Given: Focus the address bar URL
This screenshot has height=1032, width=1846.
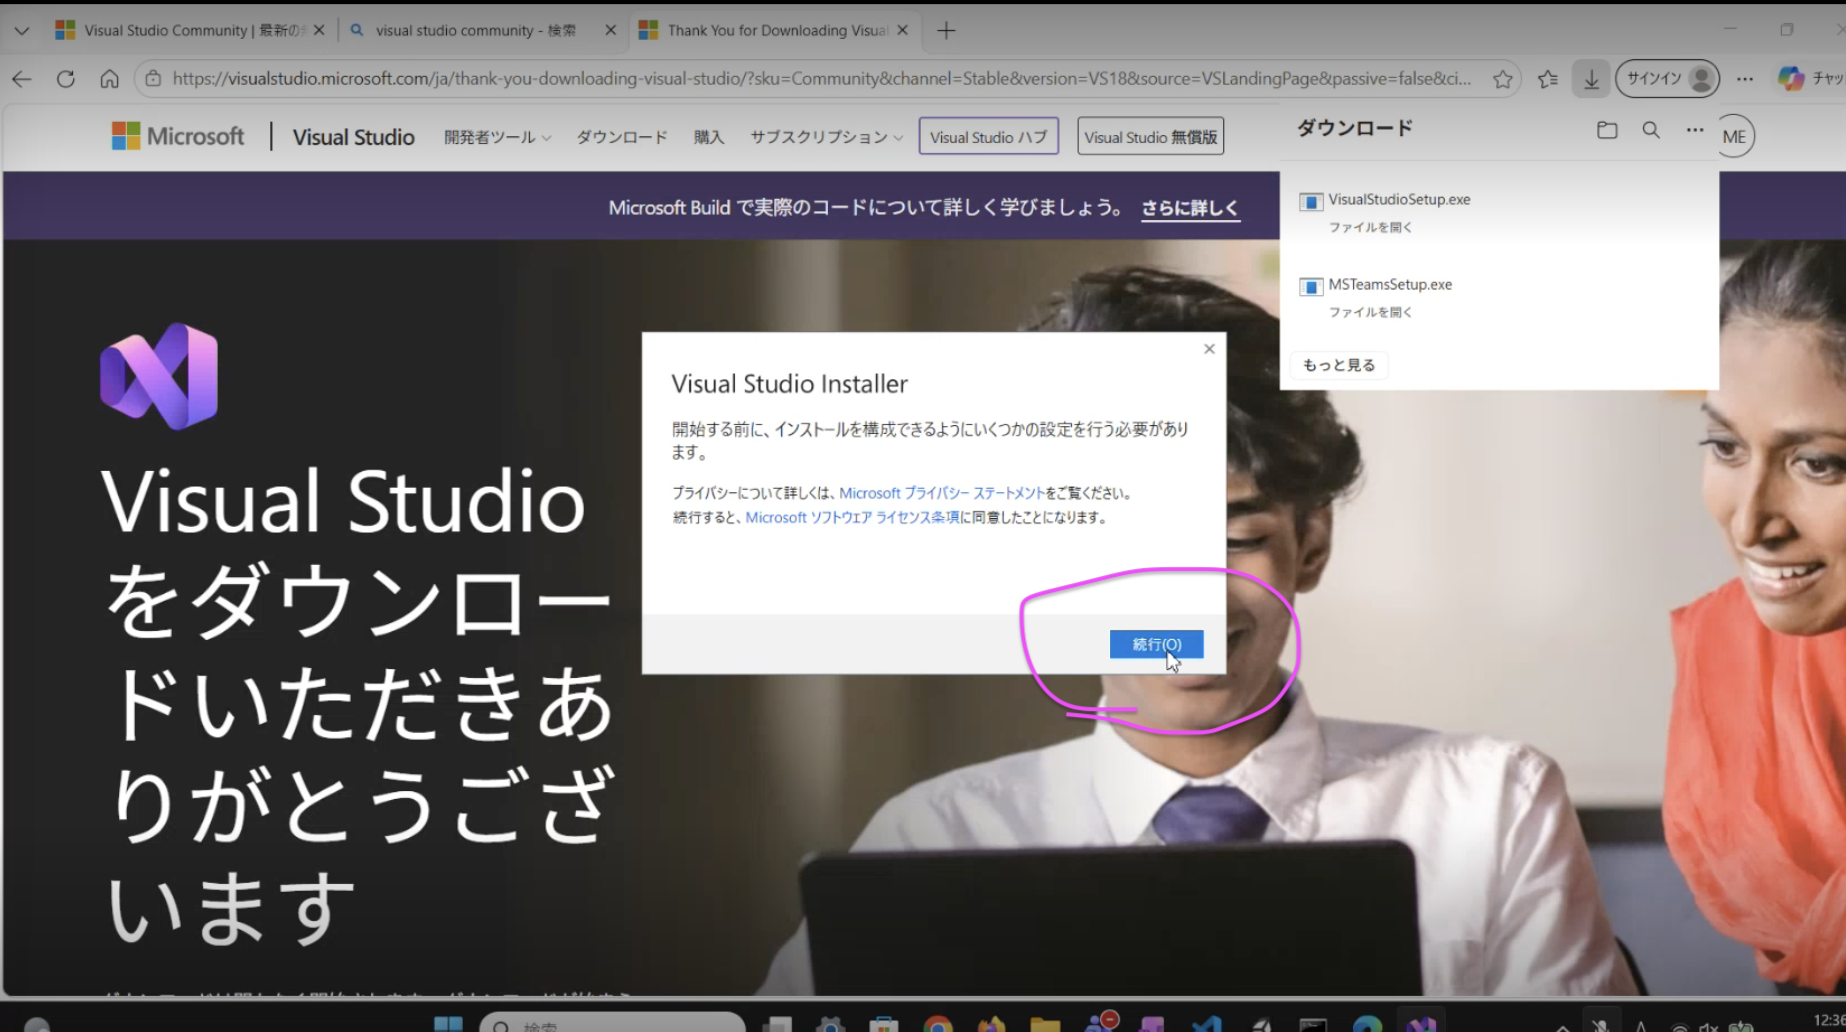Looking at the screenshot, I should (821, 78).
